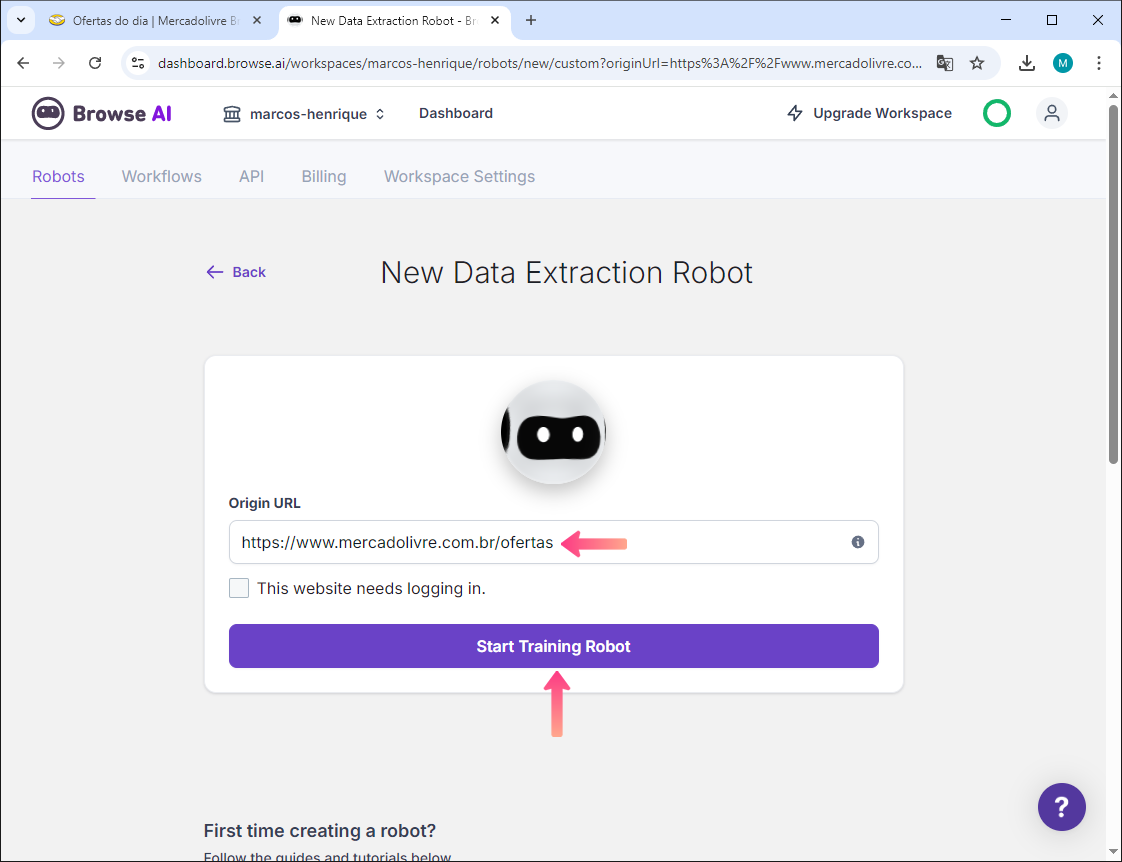Close the New Data Extraction Robot tab
The image size is (1122, 862).
[x=495, y=21]
